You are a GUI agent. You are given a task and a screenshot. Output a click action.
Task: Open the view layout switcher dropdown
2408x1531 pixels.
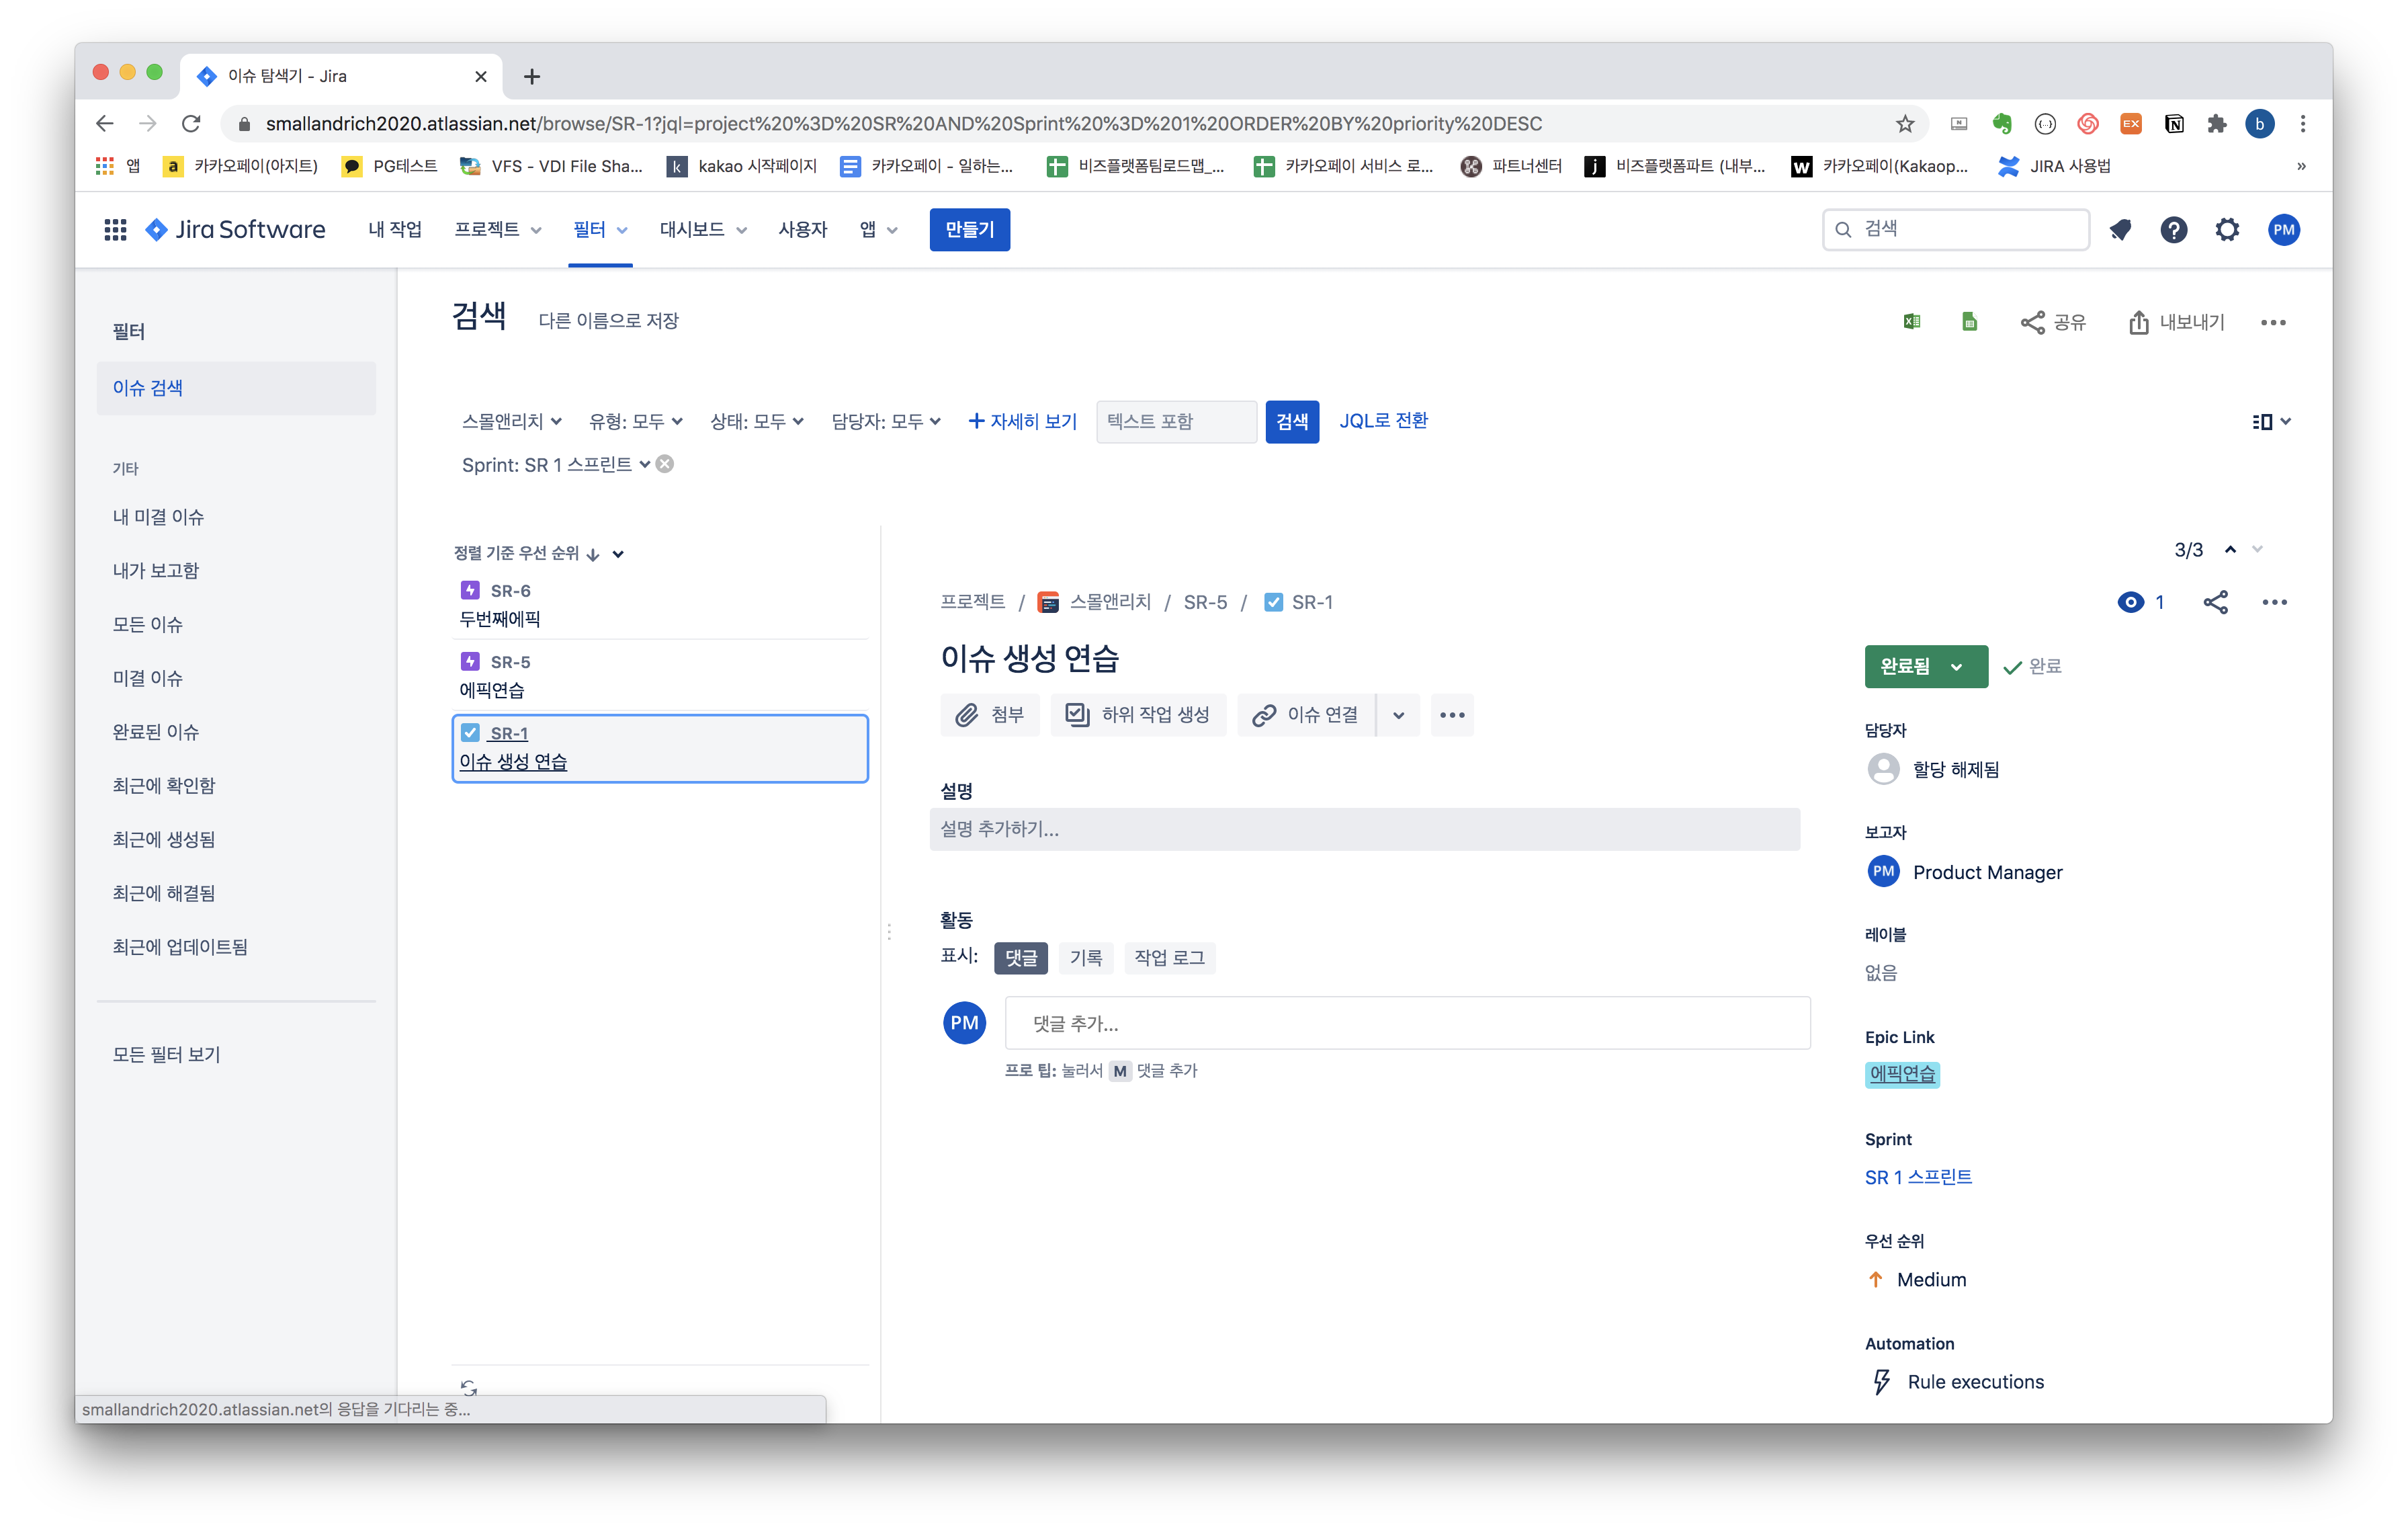(x=2270, y=422)
